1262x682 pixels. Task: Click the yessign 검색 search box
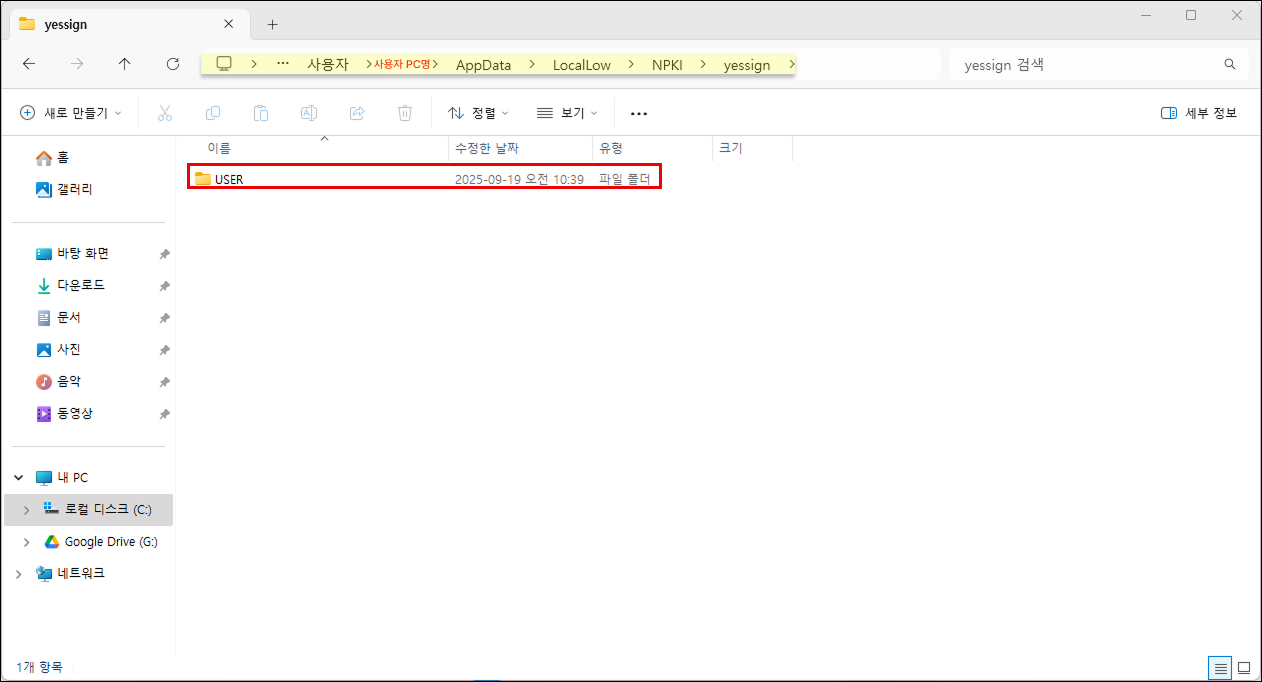(x=1090, y=65)
